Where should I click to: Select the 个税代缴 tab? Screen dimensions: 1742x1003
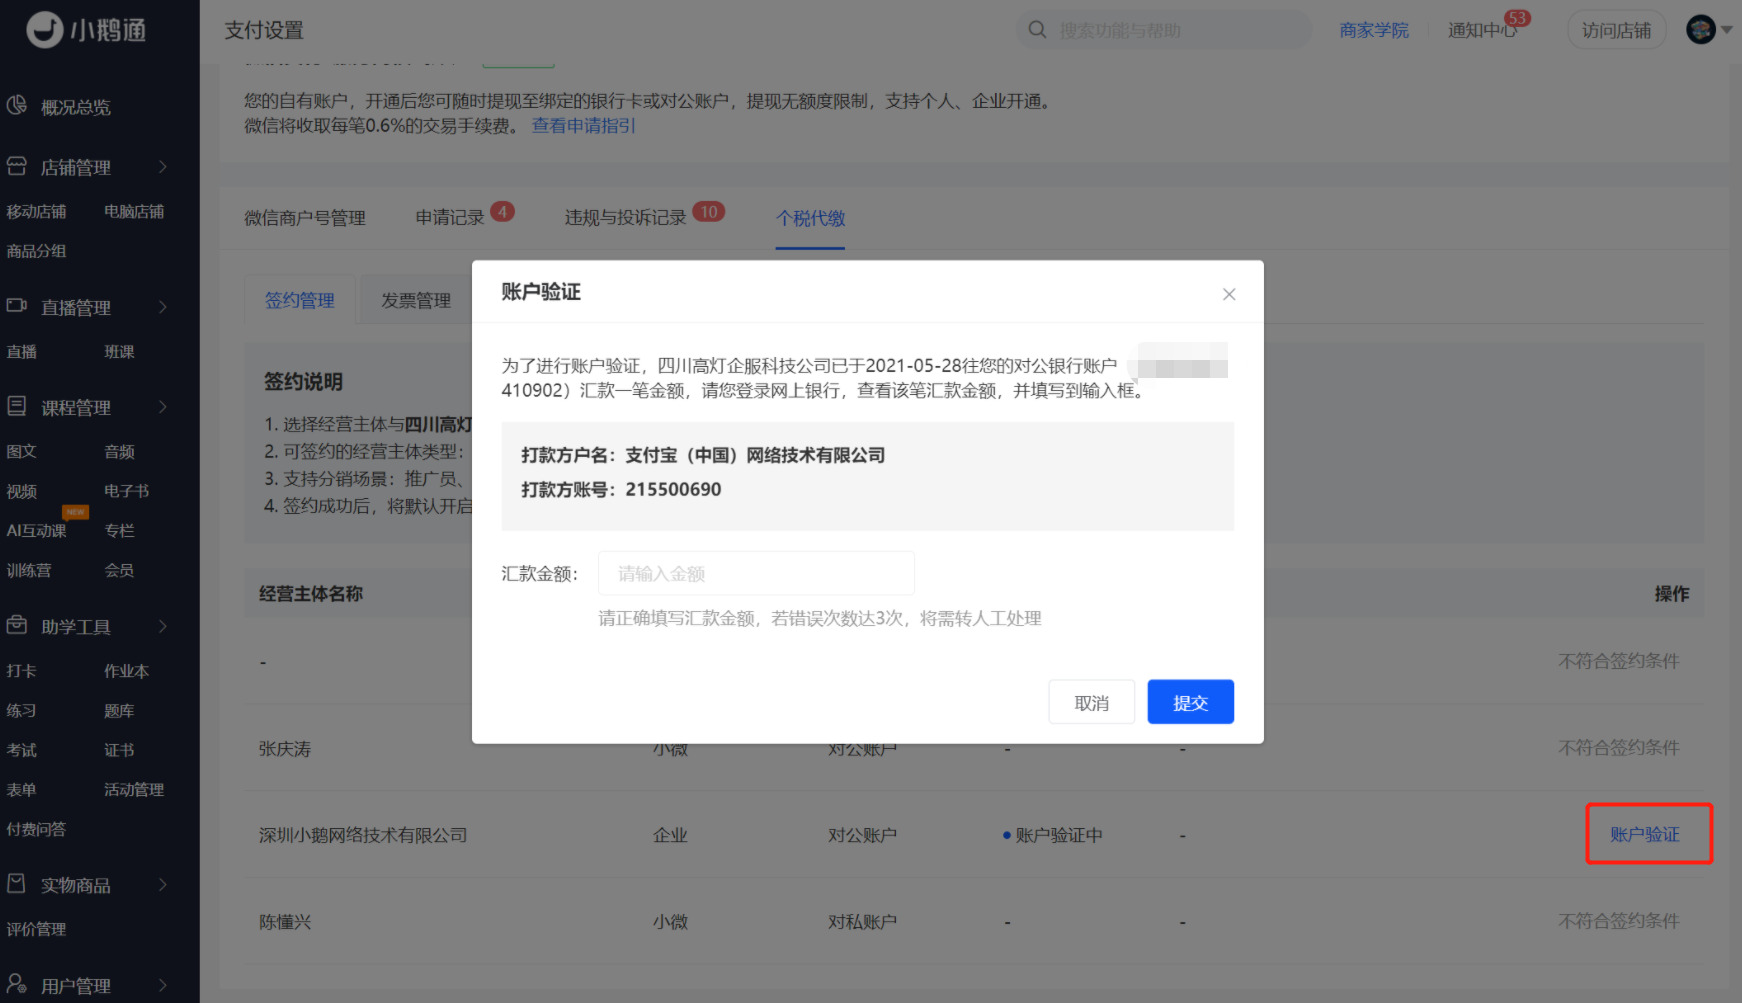coord(811,218)
